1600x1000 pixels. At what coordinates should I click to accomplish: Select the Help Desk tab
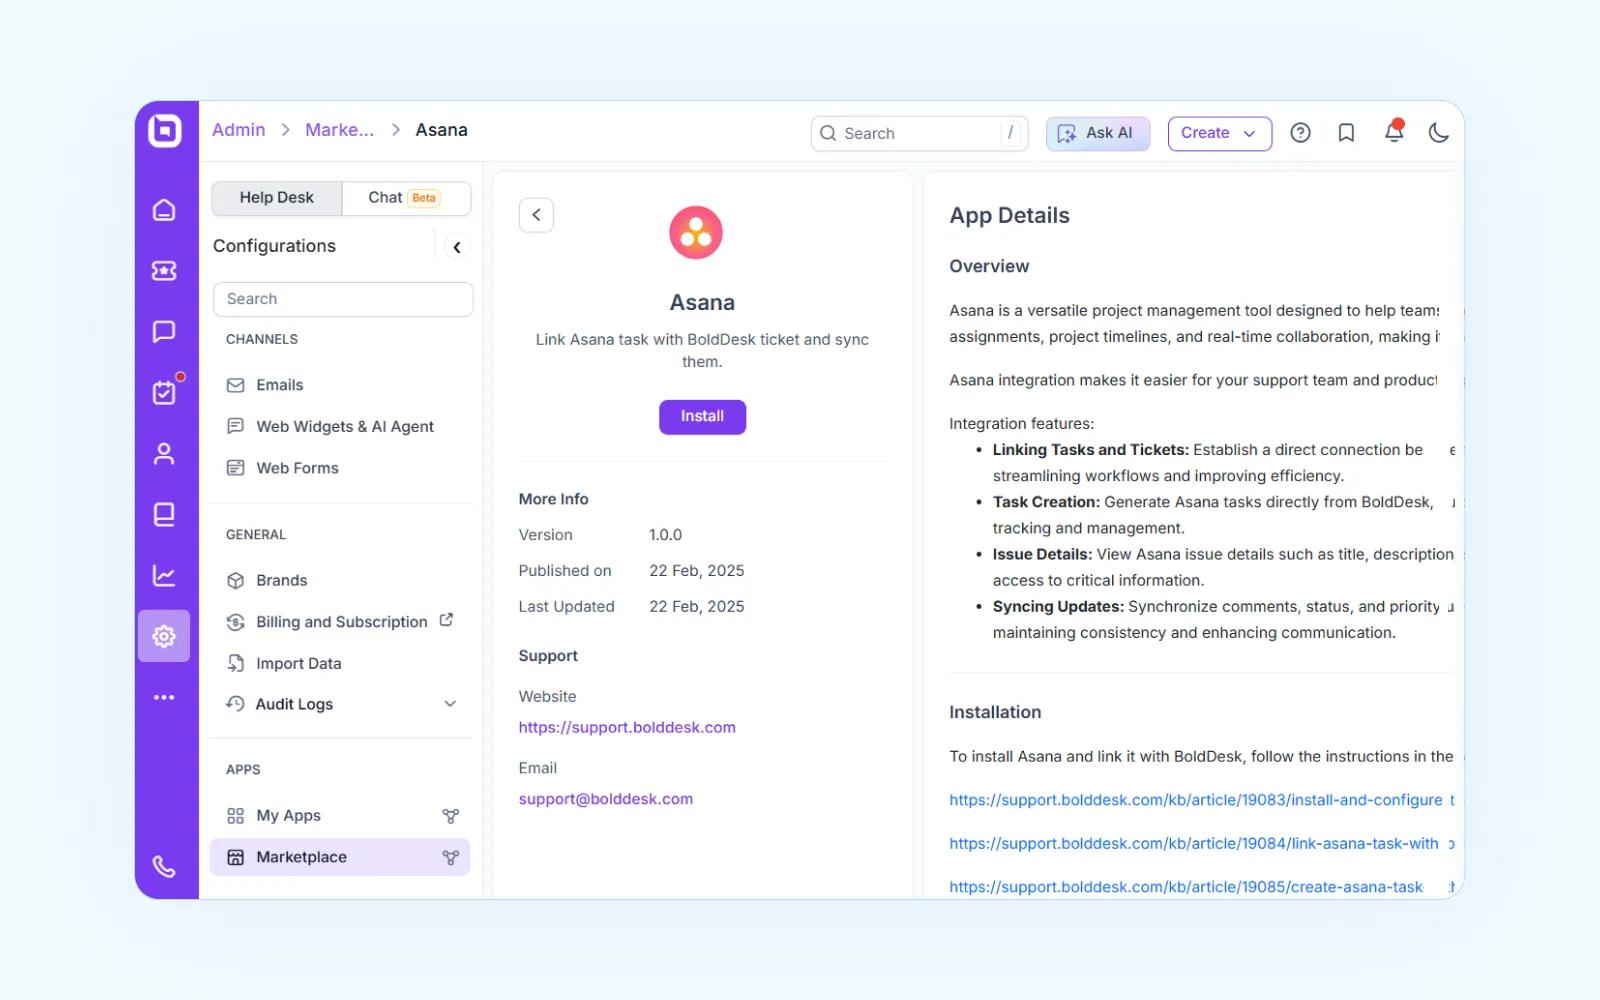277,198
